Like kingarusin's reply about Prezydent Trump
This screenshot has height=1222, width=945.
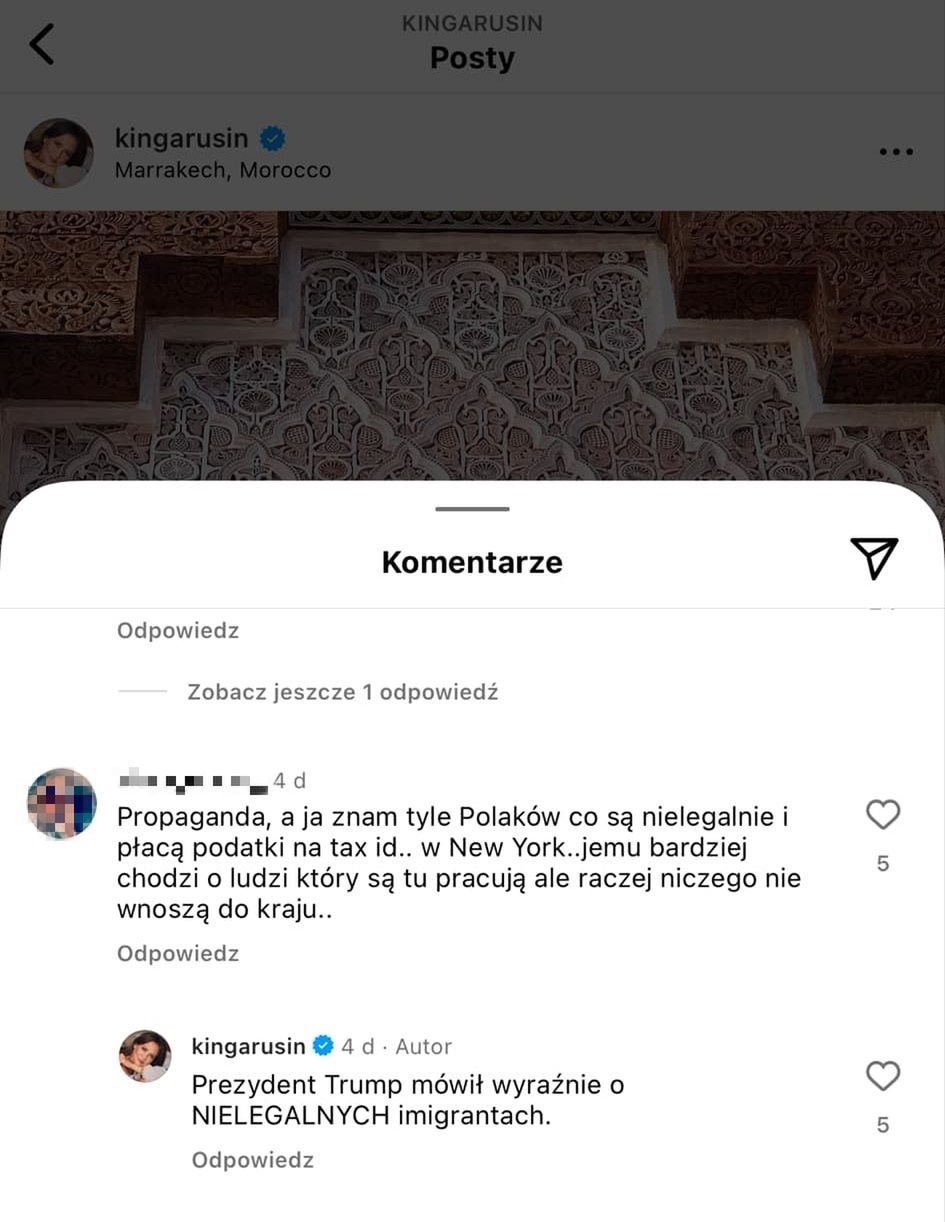[883, 1076]
